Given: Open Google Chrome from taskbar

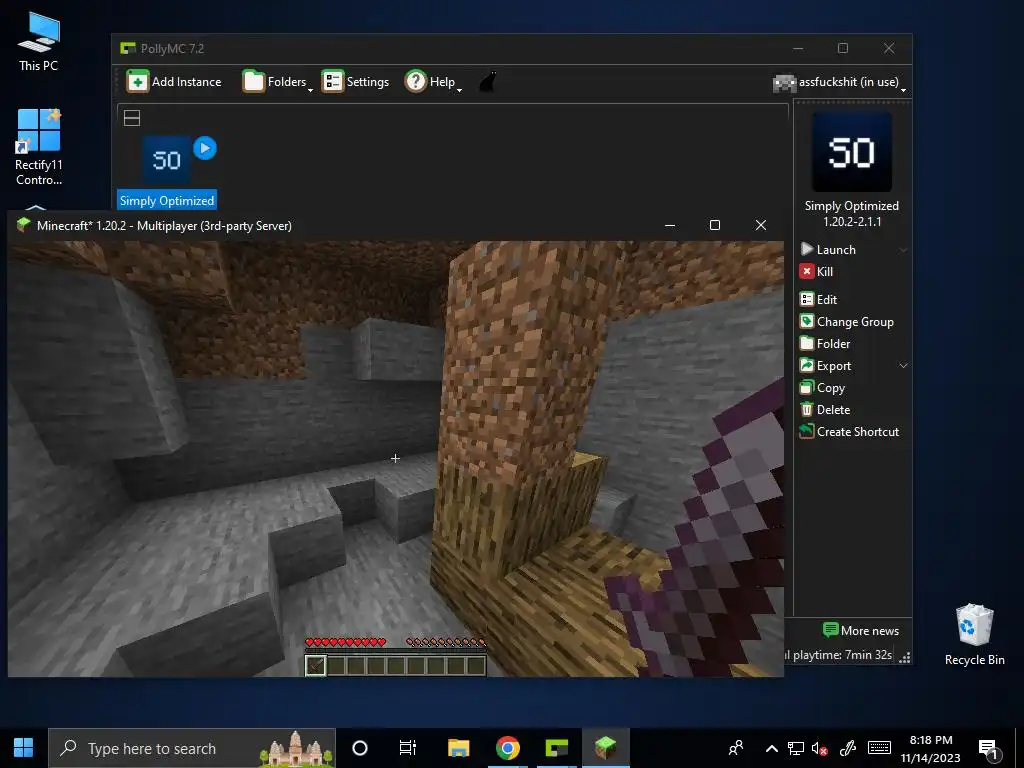Looking at the screenshot, I should click(507, 748).
